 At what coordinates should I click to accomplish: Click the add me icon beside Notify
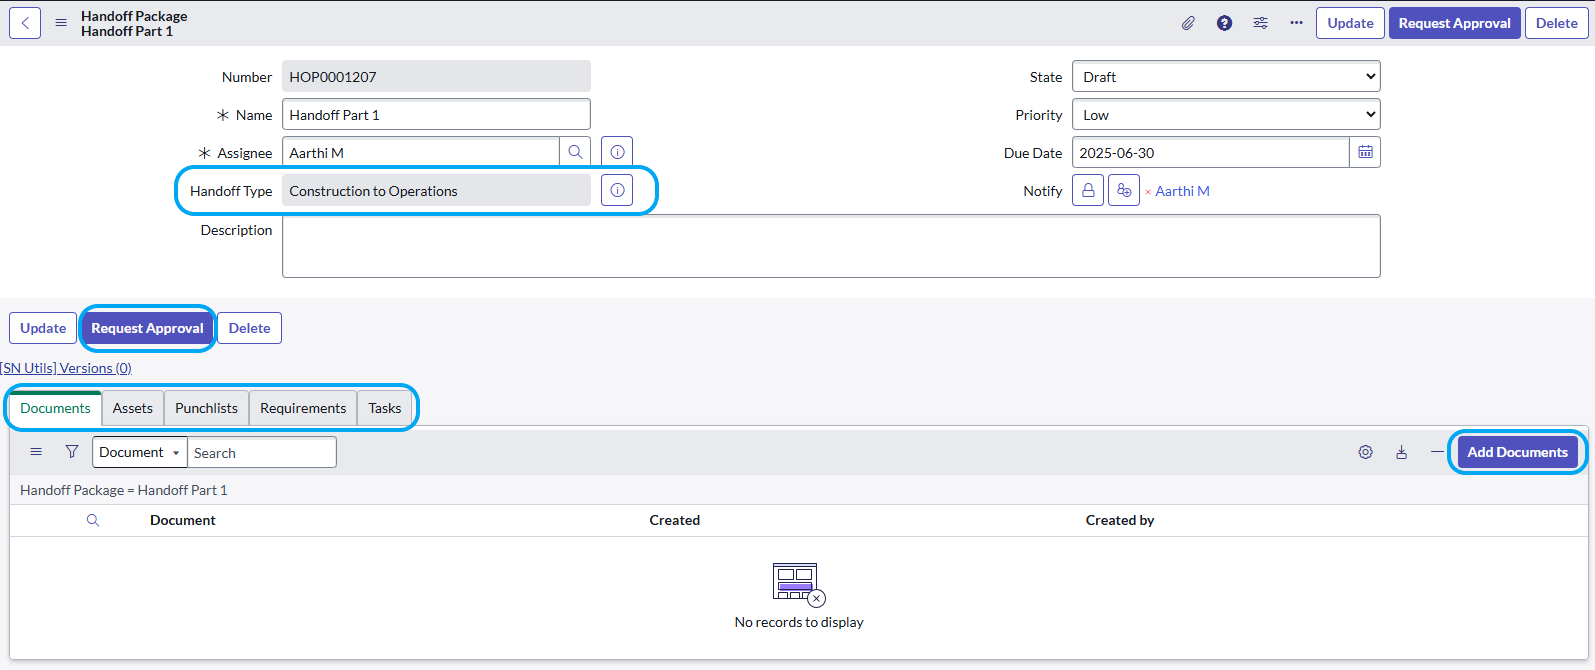click(x=1124, y=191)
